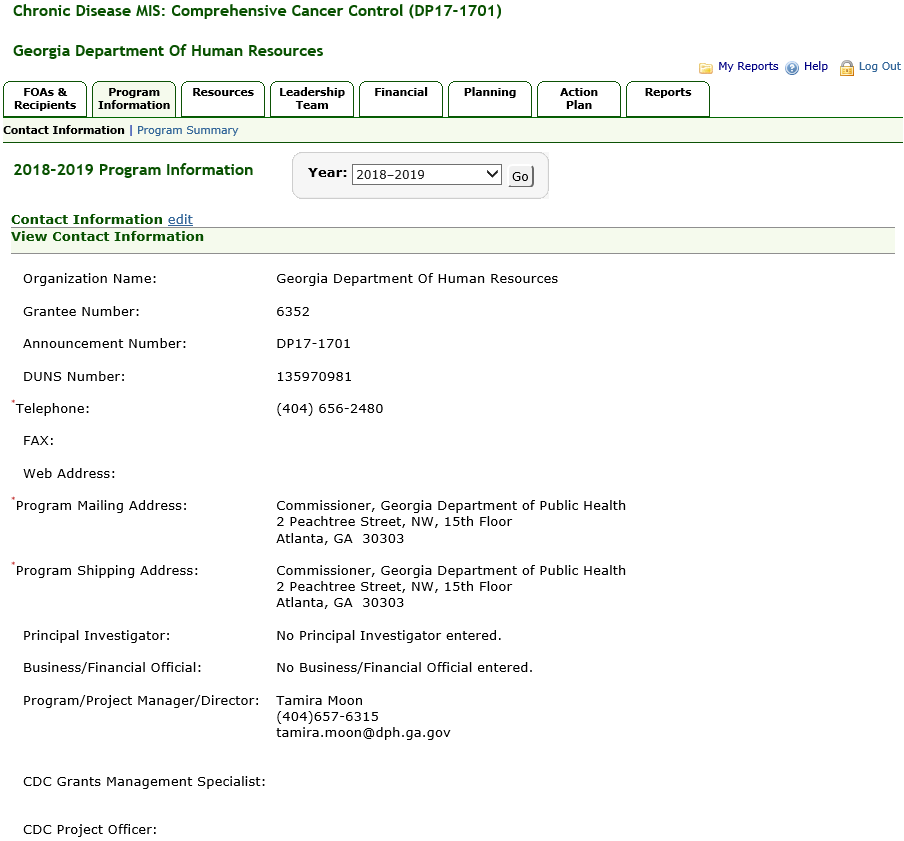Select the Program Information tab
The width and height of the screenshot is (904, 841).
pos(134,99)
